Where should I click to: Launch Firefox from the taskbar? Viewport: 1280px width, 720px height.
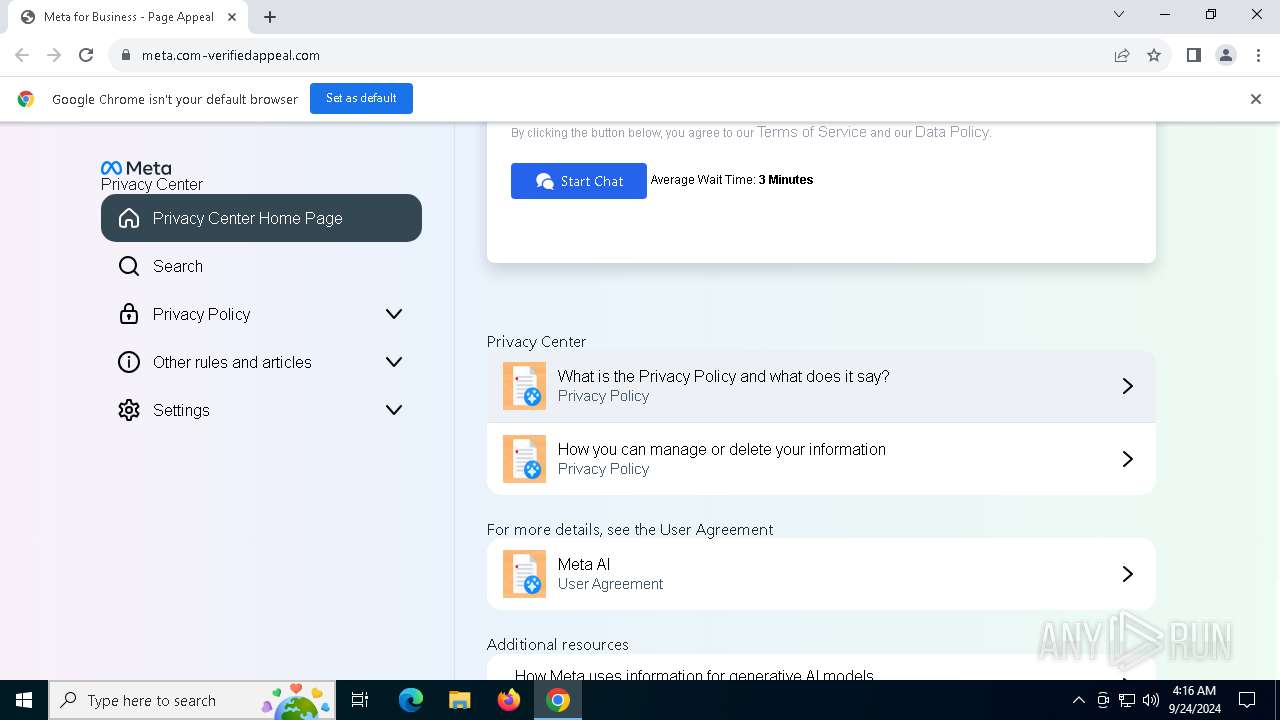point(509,700)
